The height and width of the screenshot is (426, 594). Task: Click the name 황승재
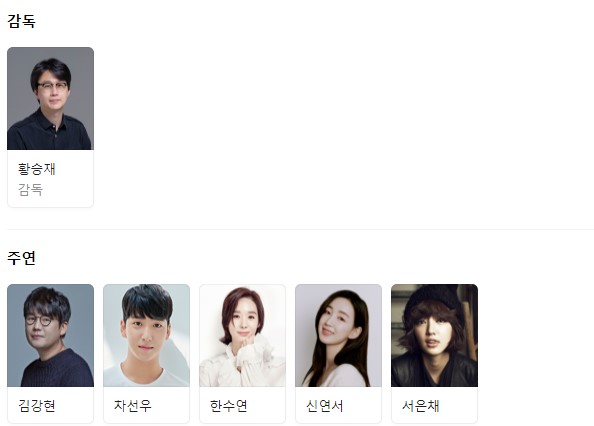tap(37, 169)
